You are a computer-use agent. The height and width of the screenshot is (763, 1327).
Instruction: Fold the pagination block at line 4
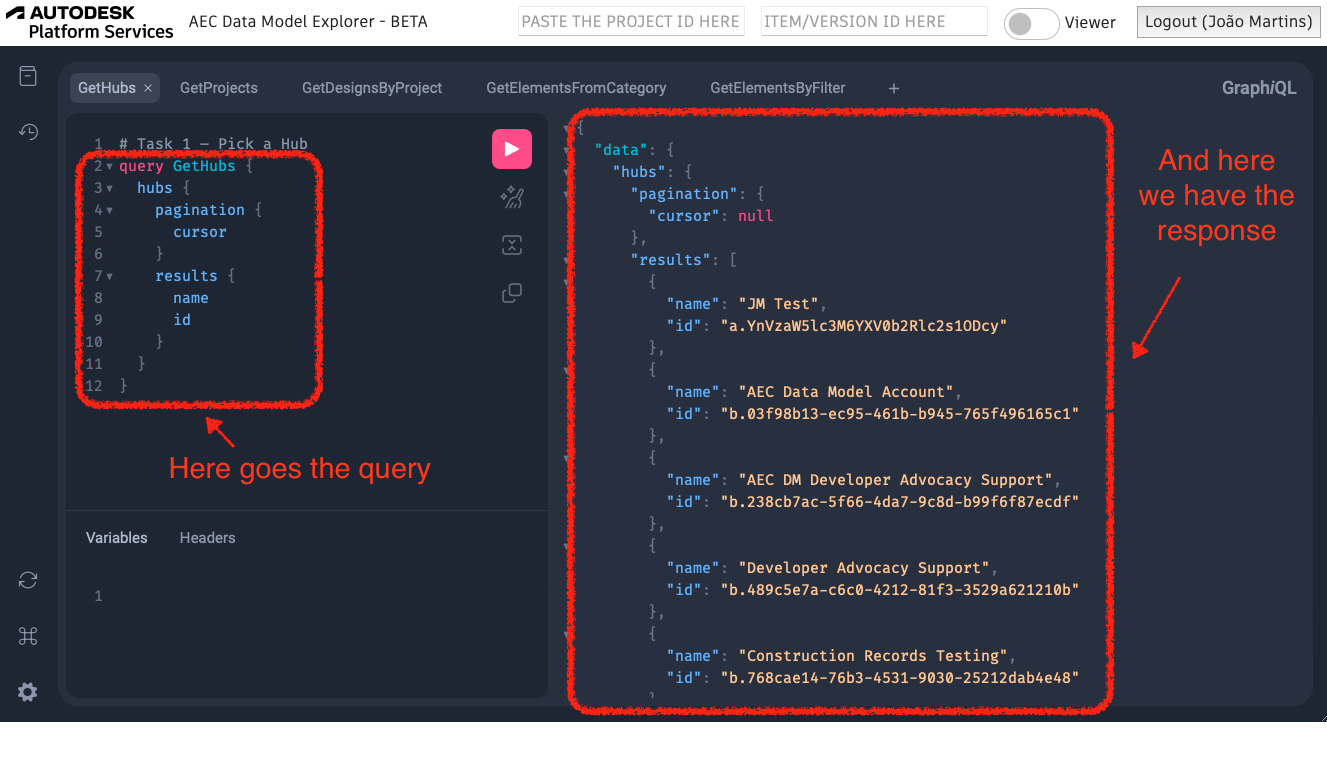(110, 210)
